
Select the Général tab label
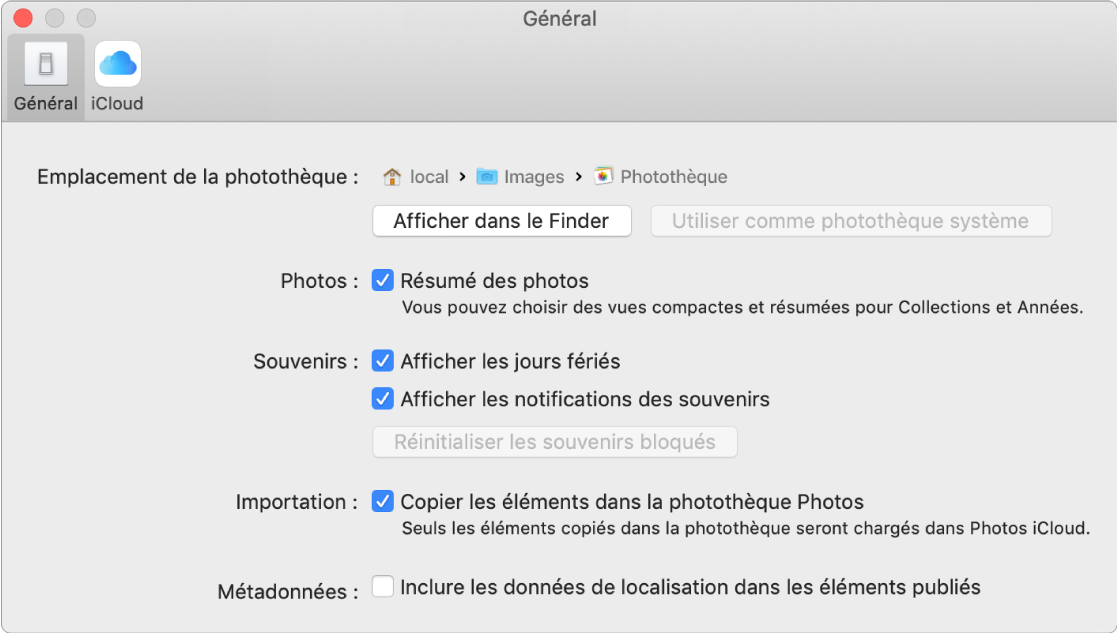[45, 103]
